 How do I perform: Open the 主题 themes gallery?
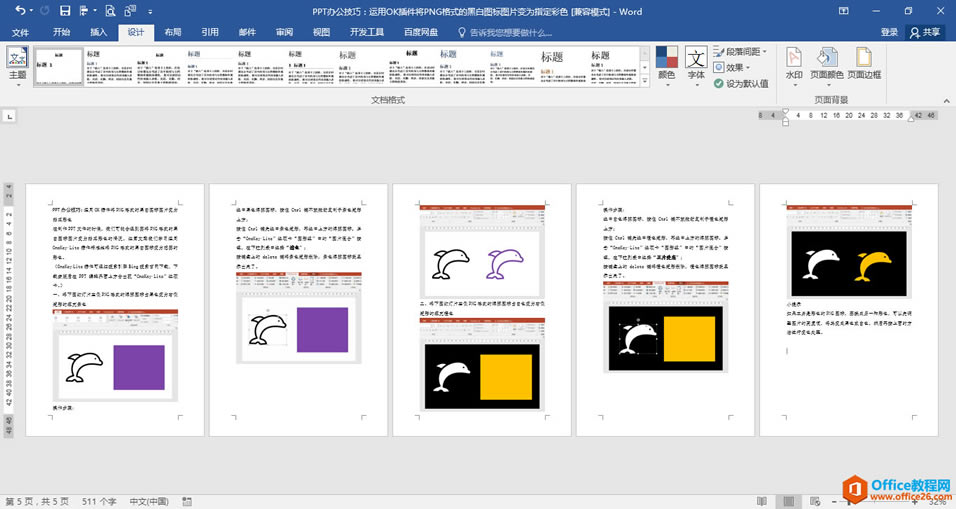click(17, 66)
